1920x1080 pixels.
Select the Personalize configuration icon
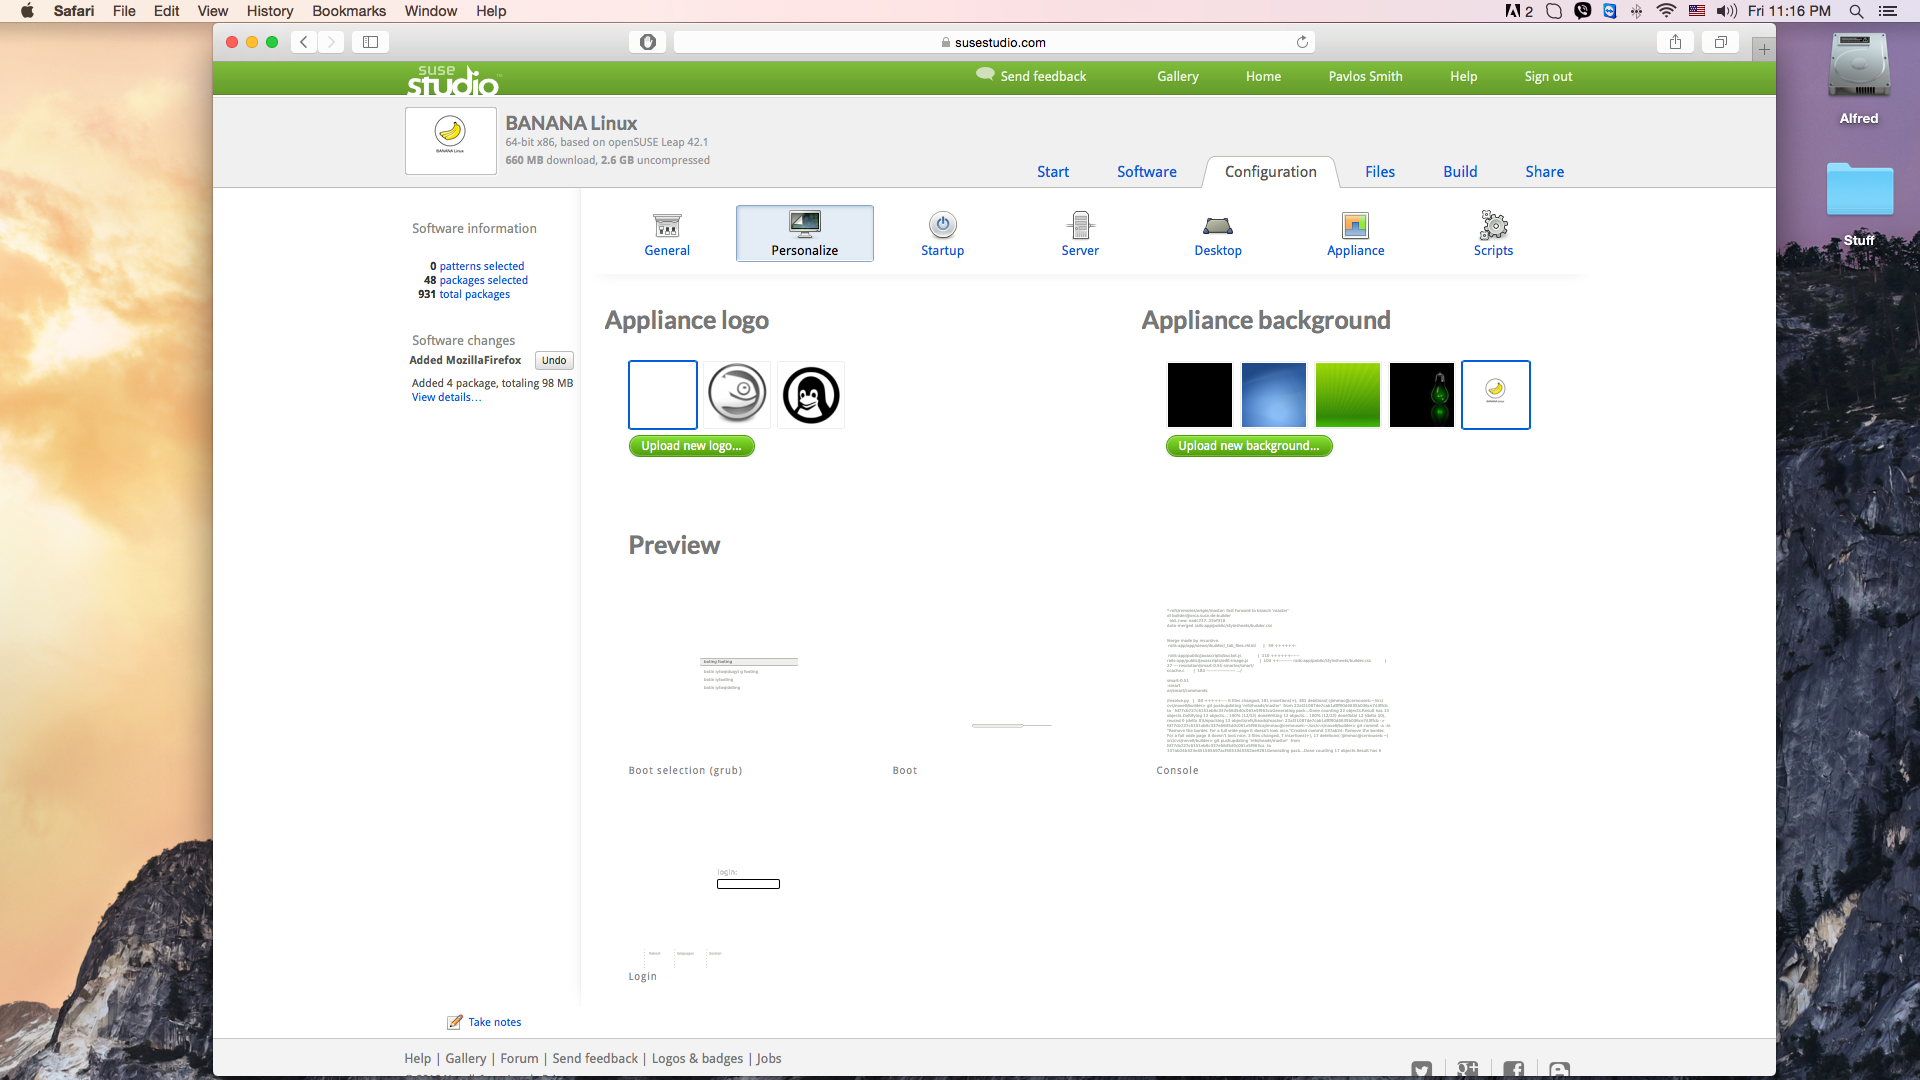coord(804,233)
